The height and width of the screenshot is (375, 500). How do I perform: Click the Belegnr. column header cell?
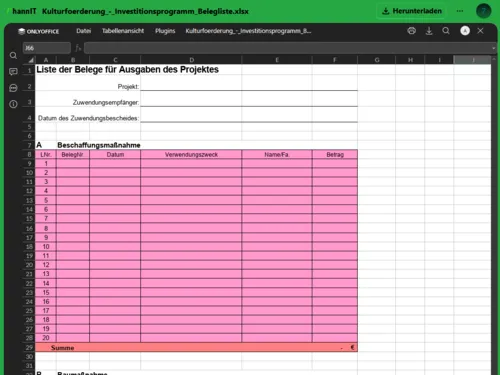click(x=73, y=155)
